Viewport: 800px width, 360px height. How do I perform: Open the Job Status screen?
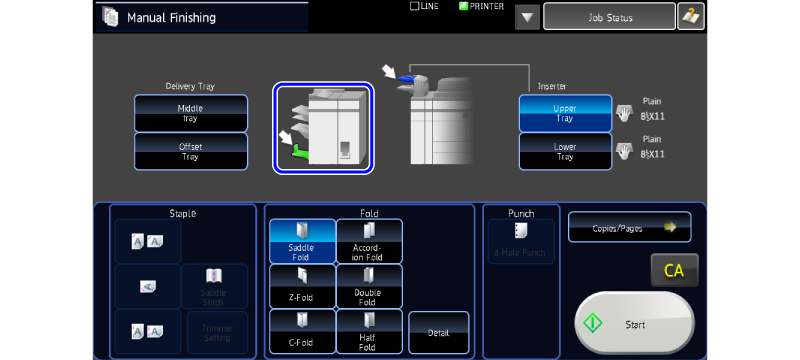click(x=610, y=17)
